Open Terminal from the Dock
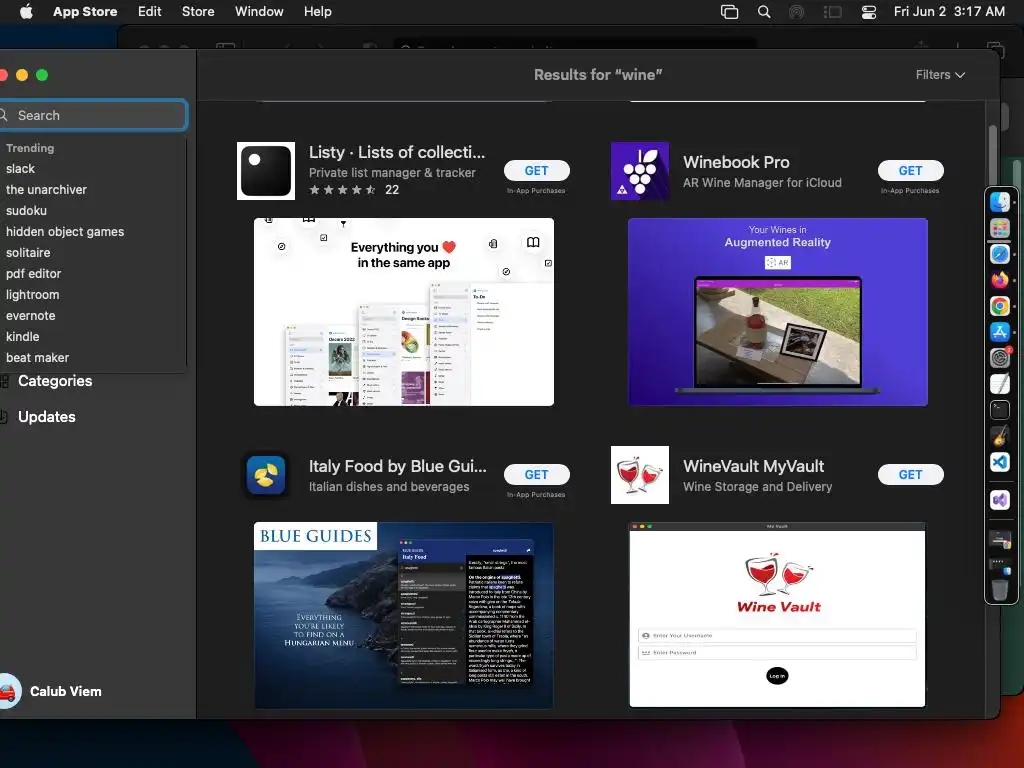Viewport: 1024px width, 768px height. pyautogui.click(x=1000, y=409)
